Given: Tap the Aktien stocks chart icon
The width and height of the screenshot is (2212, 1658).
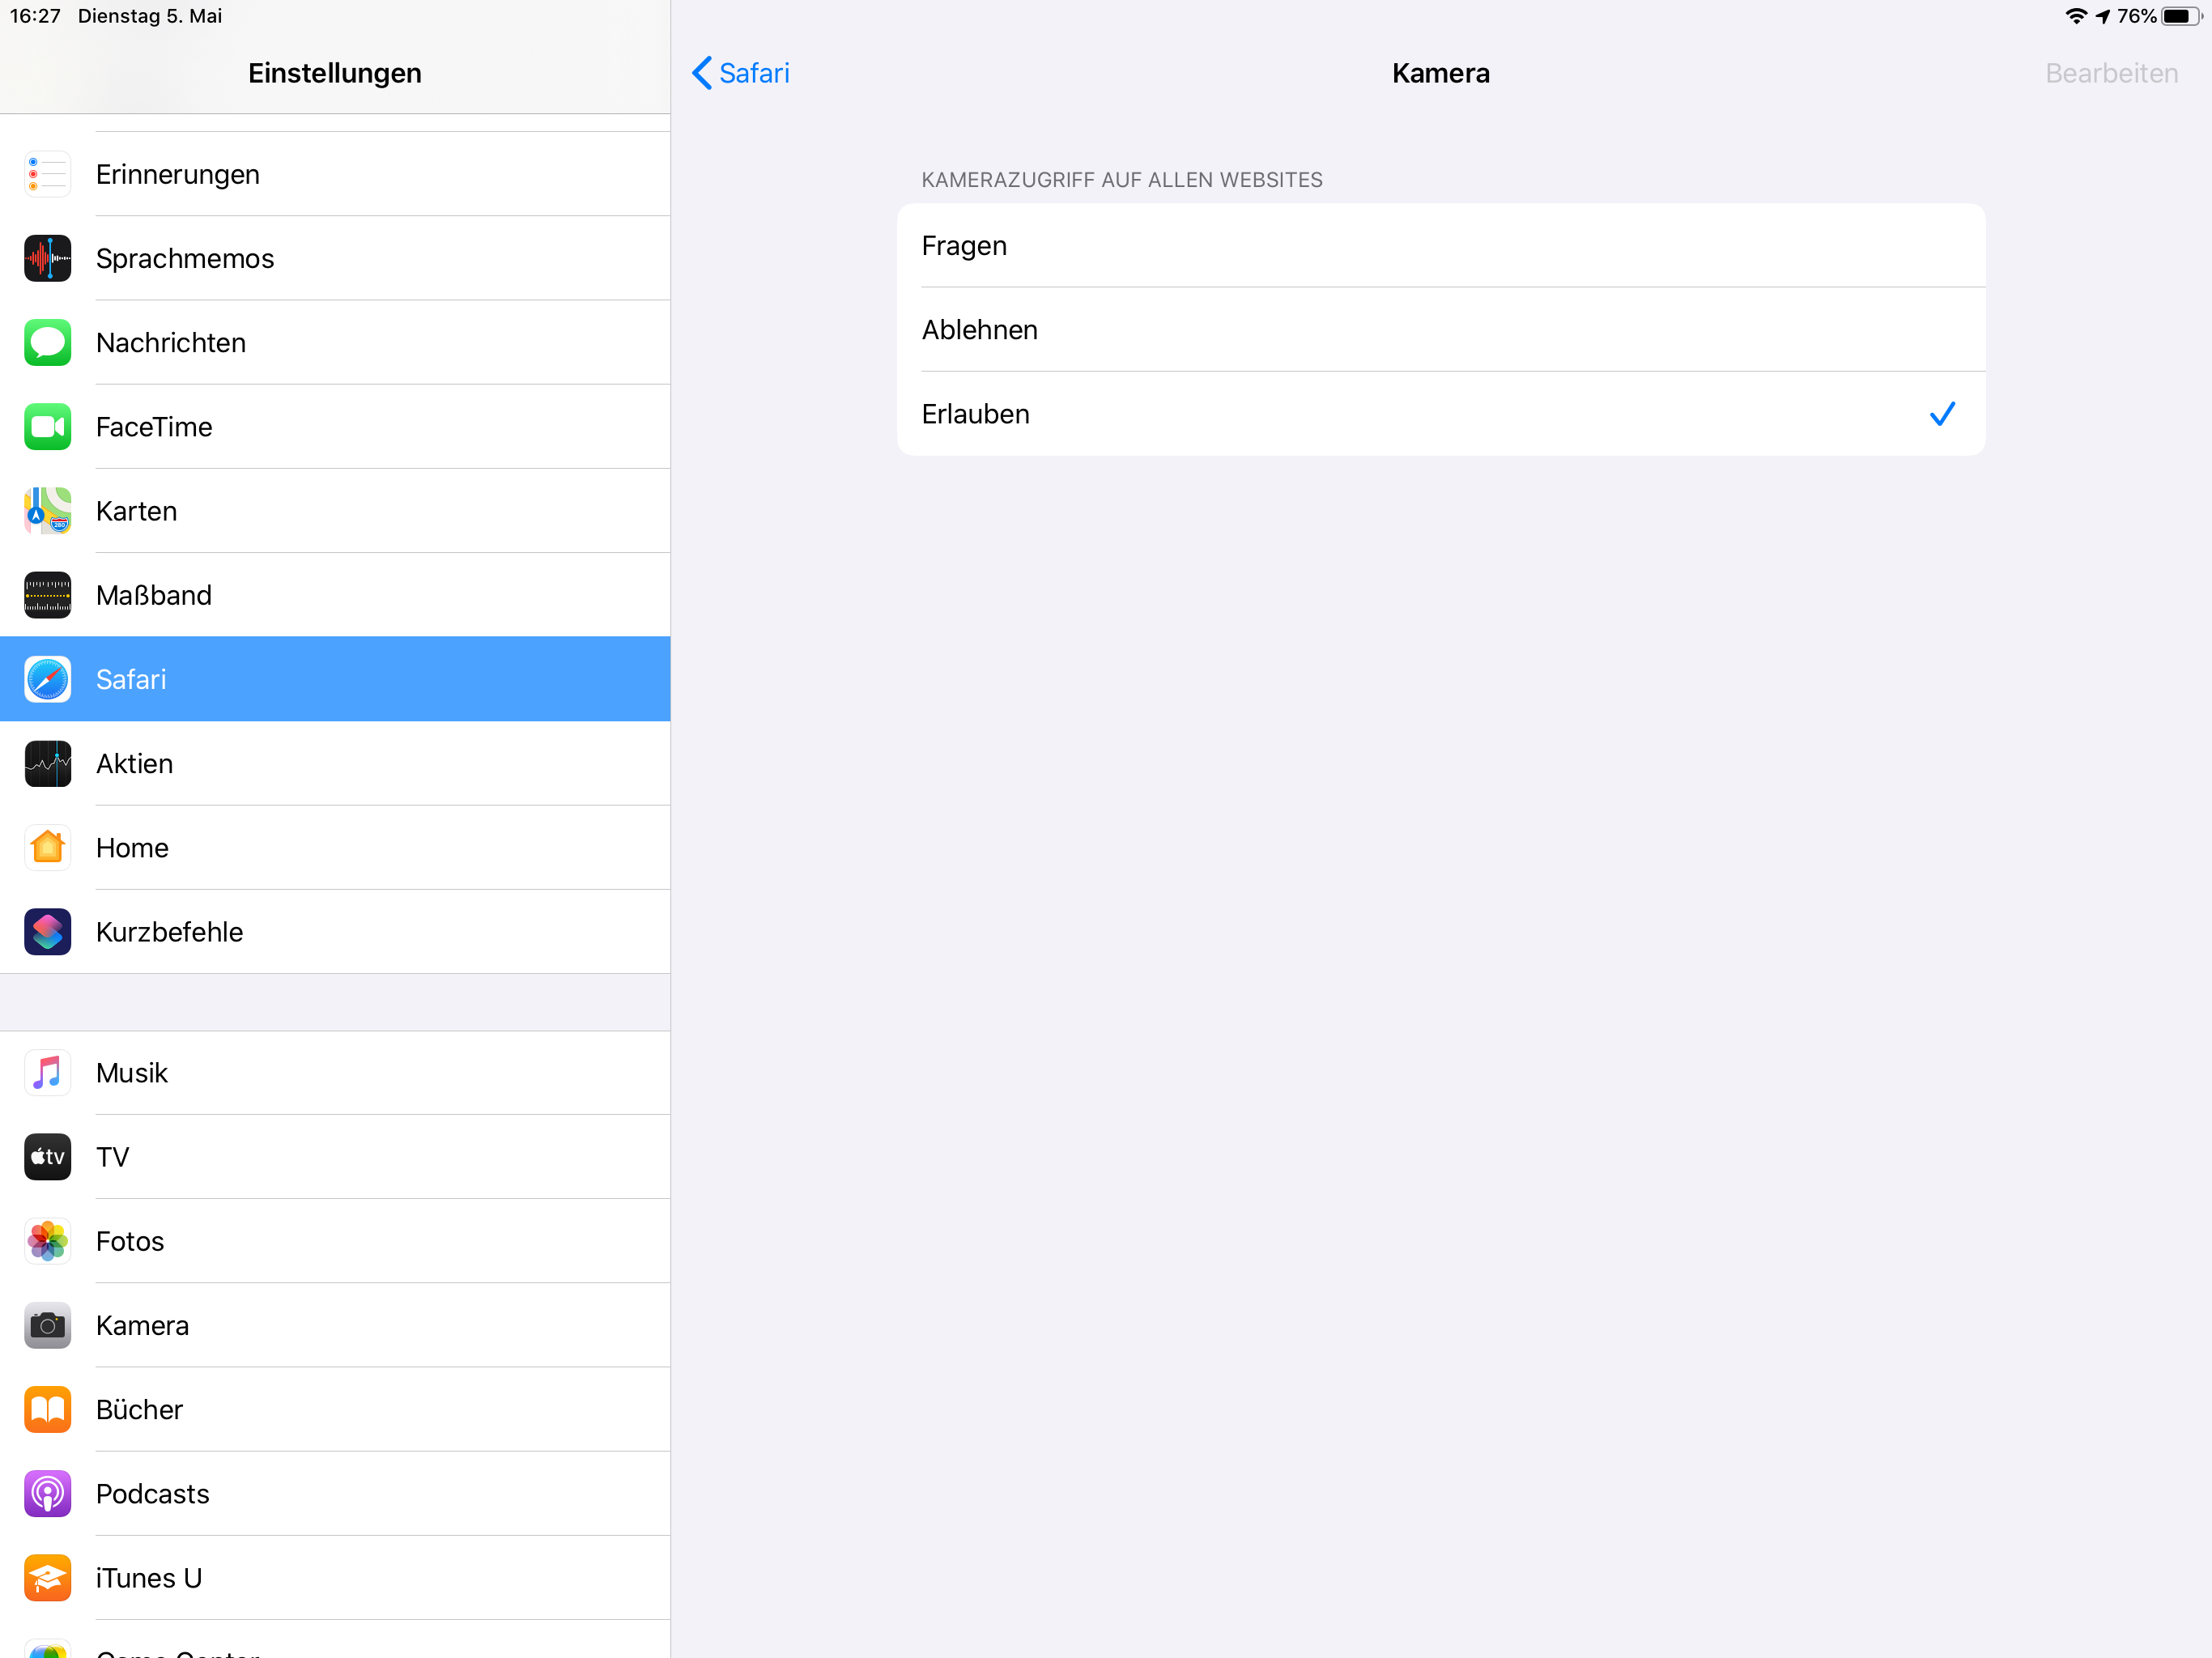Looking at the screenshot, I should [47, 763].
